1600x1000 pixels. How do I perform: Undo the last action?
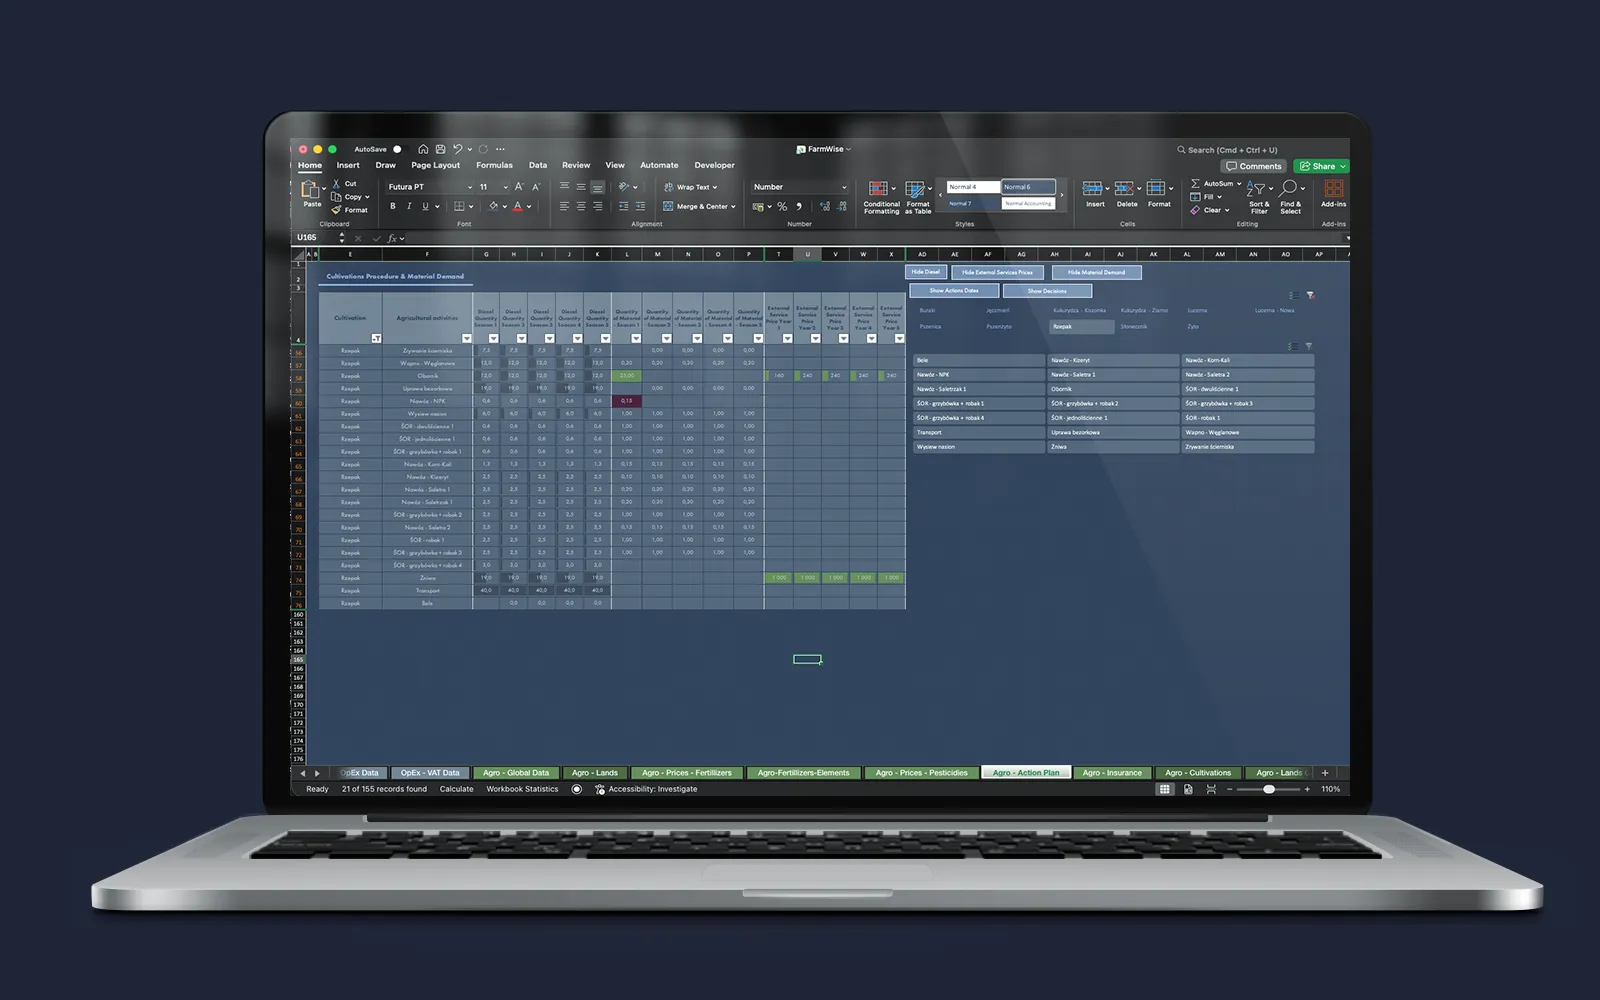click(x=457, y=149)
